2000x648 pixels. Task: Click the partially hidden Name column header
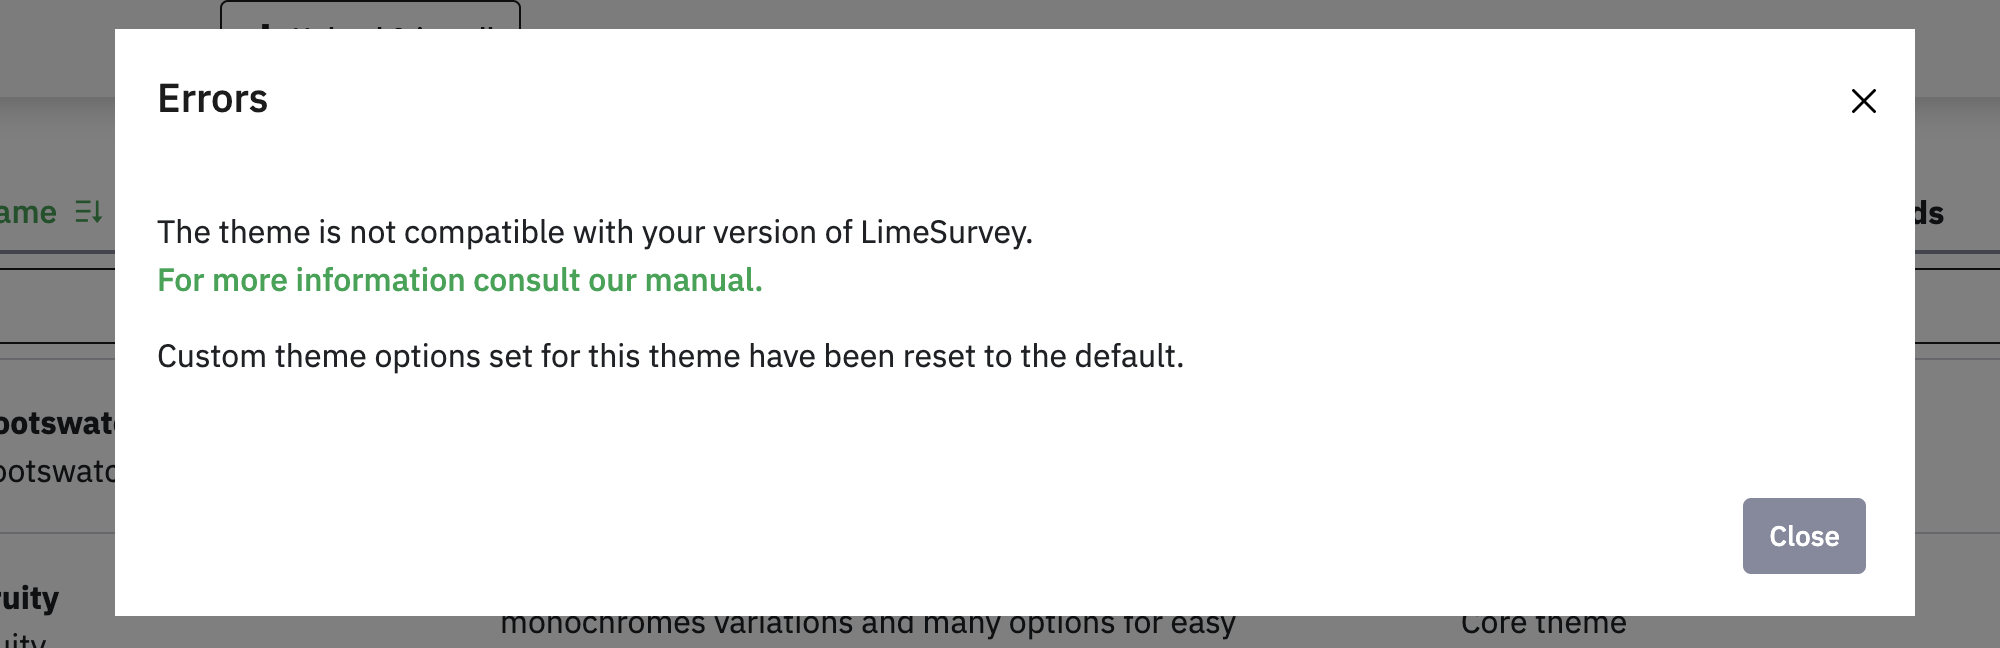click(28, 213)
